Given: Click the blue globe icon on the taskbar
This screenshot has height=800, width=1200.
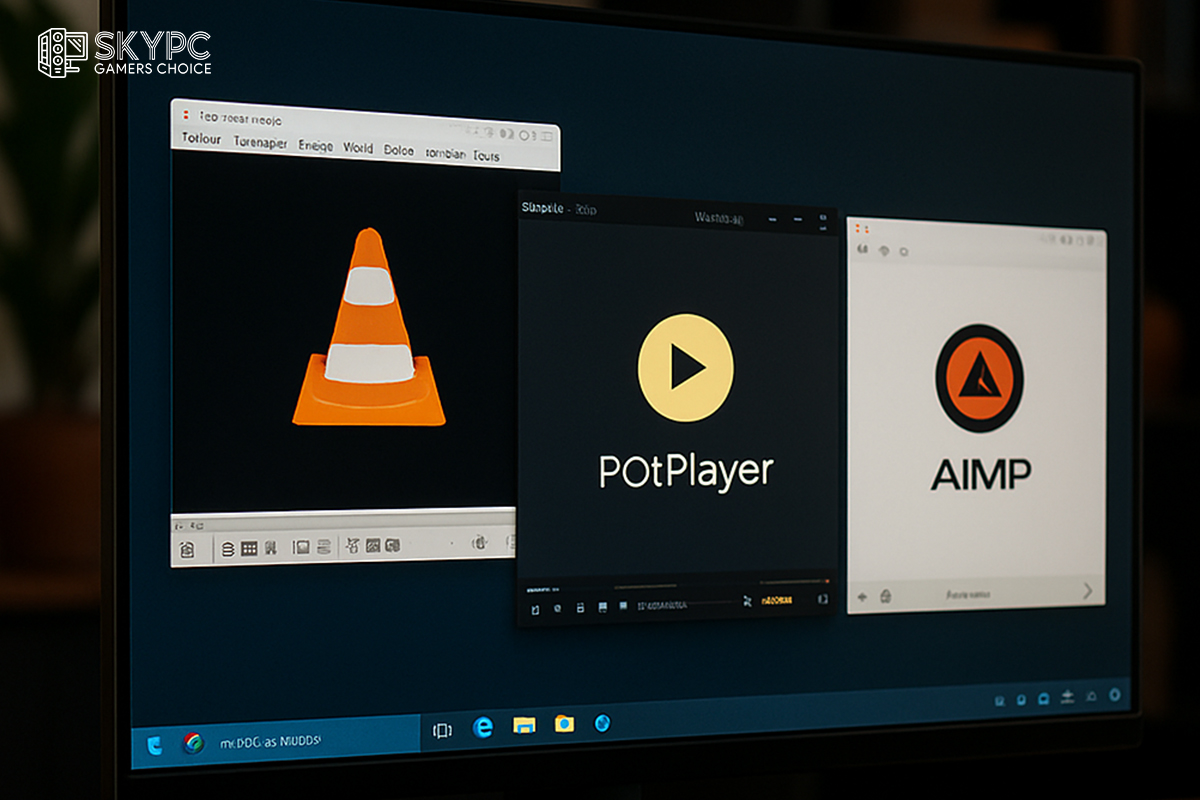Looking at the screenshot, I should click(x=602, y=722).
